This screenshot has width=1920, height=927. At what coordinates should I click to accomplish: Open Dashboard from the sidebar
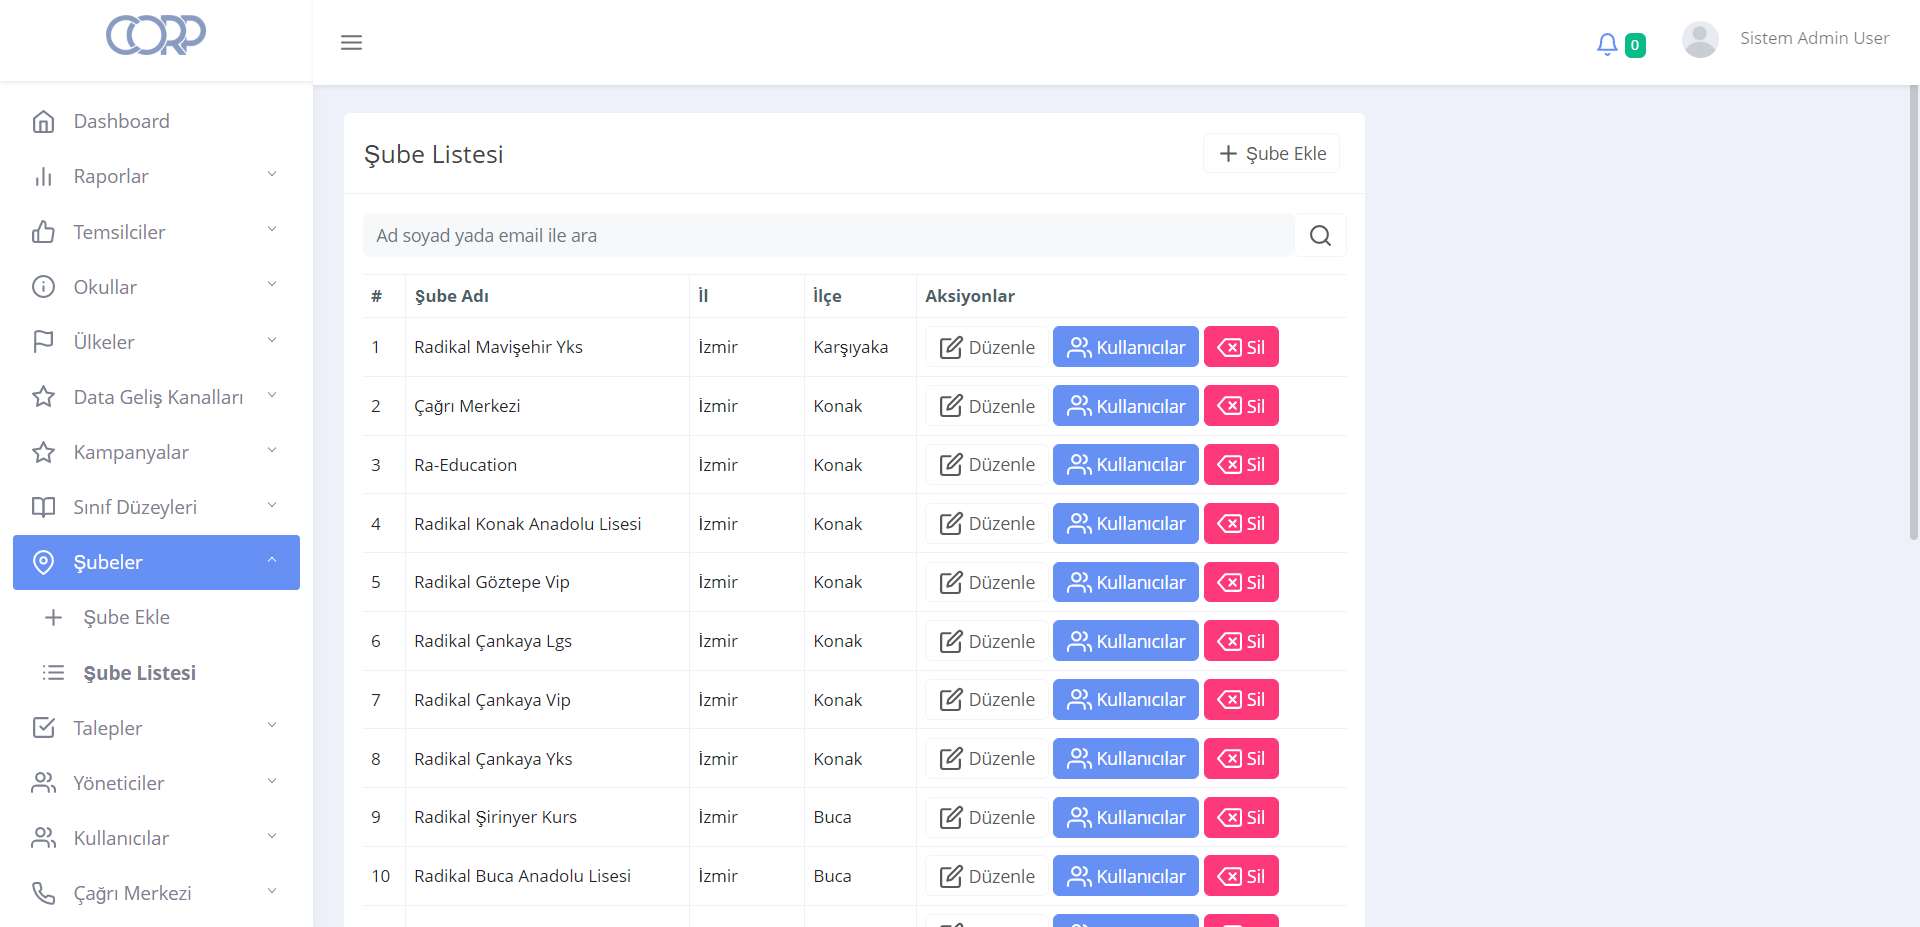coord(121,121)
